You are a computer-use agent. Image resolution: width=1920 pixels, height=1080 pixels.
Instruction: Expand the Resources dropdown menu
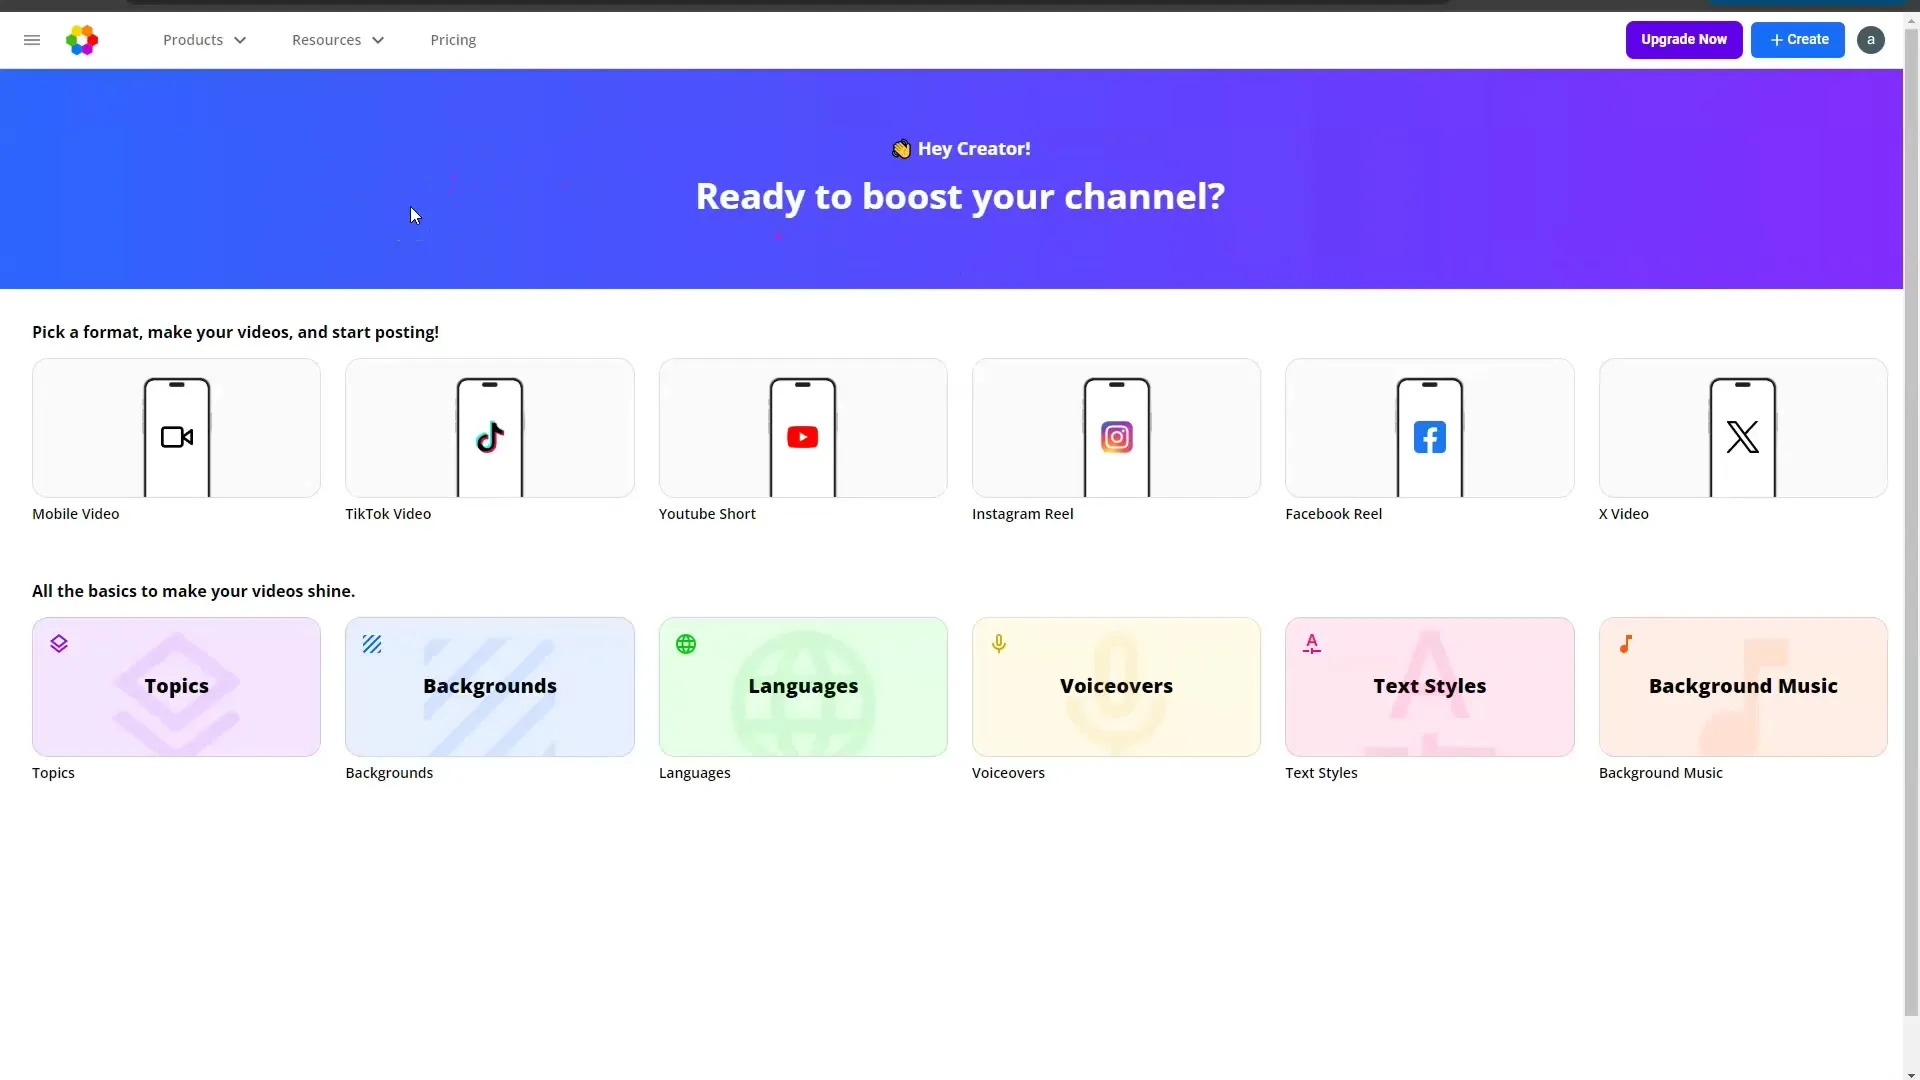point(338,40)
